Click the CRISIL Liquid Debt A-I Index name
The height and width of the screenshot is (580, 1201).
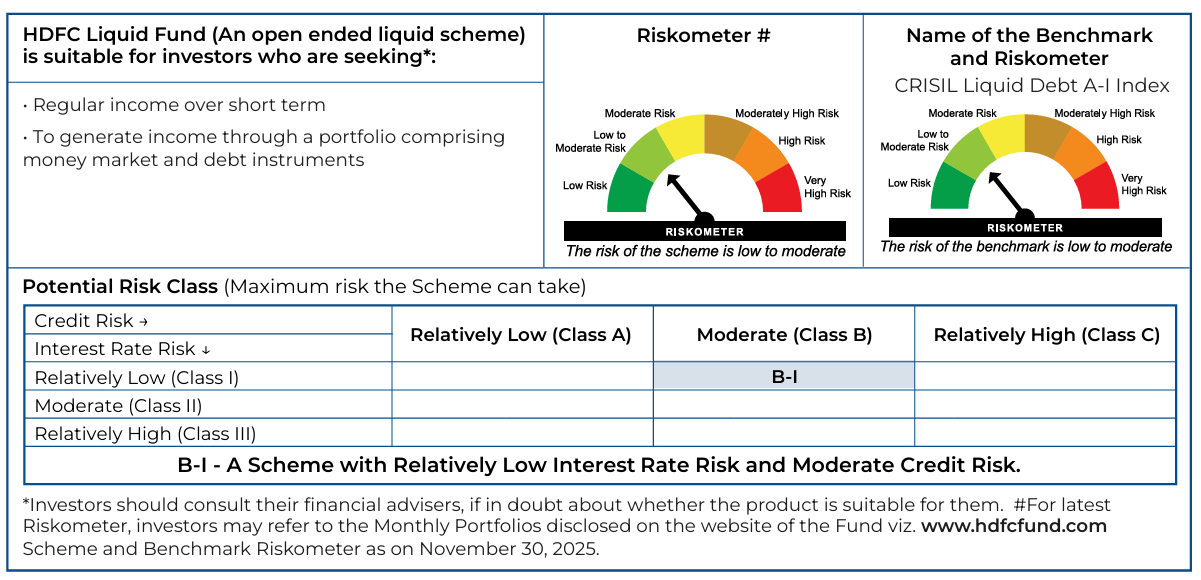point(1032,86)
